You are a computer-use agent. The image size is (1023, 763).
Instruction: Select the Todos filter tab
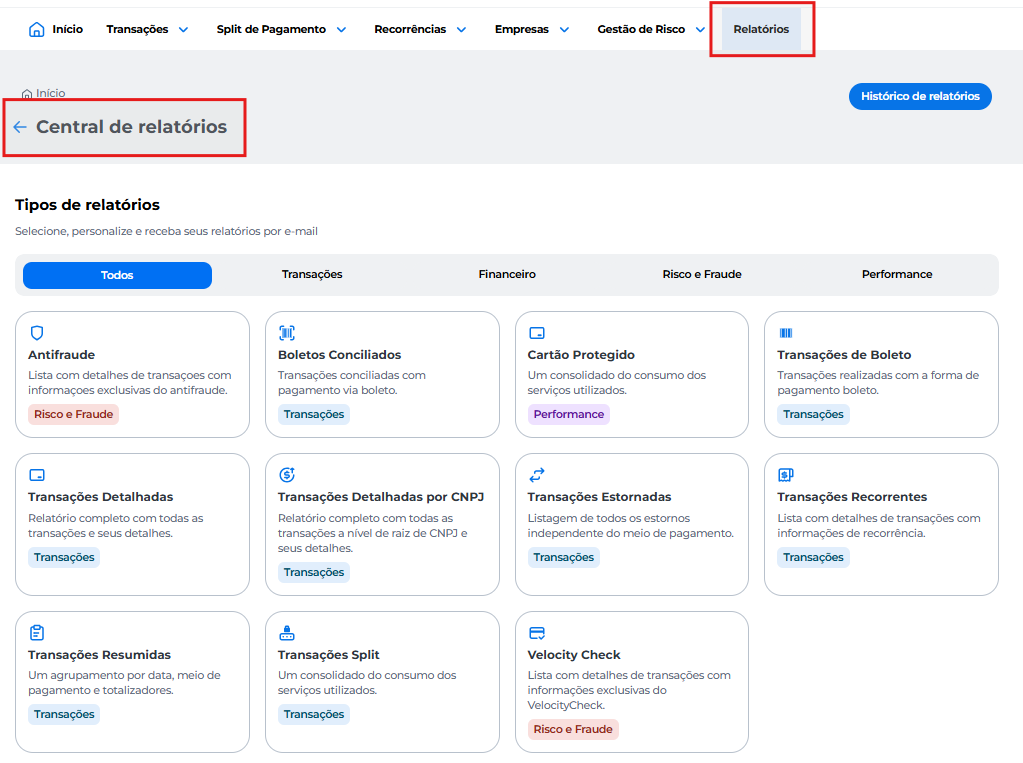tap(117, 275)
